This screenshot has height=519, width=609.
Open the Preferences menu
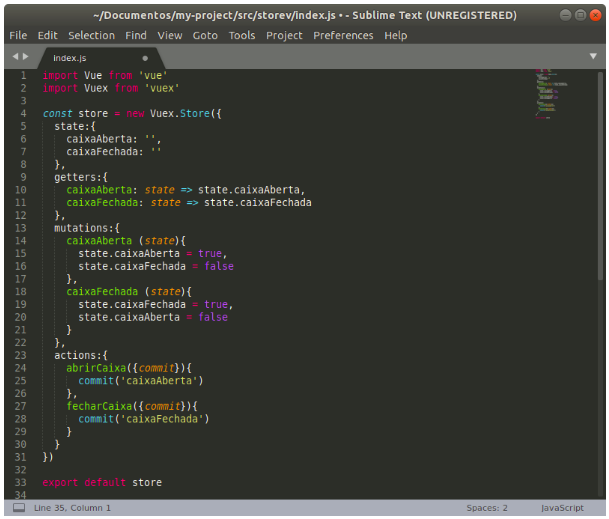(343, 35)
